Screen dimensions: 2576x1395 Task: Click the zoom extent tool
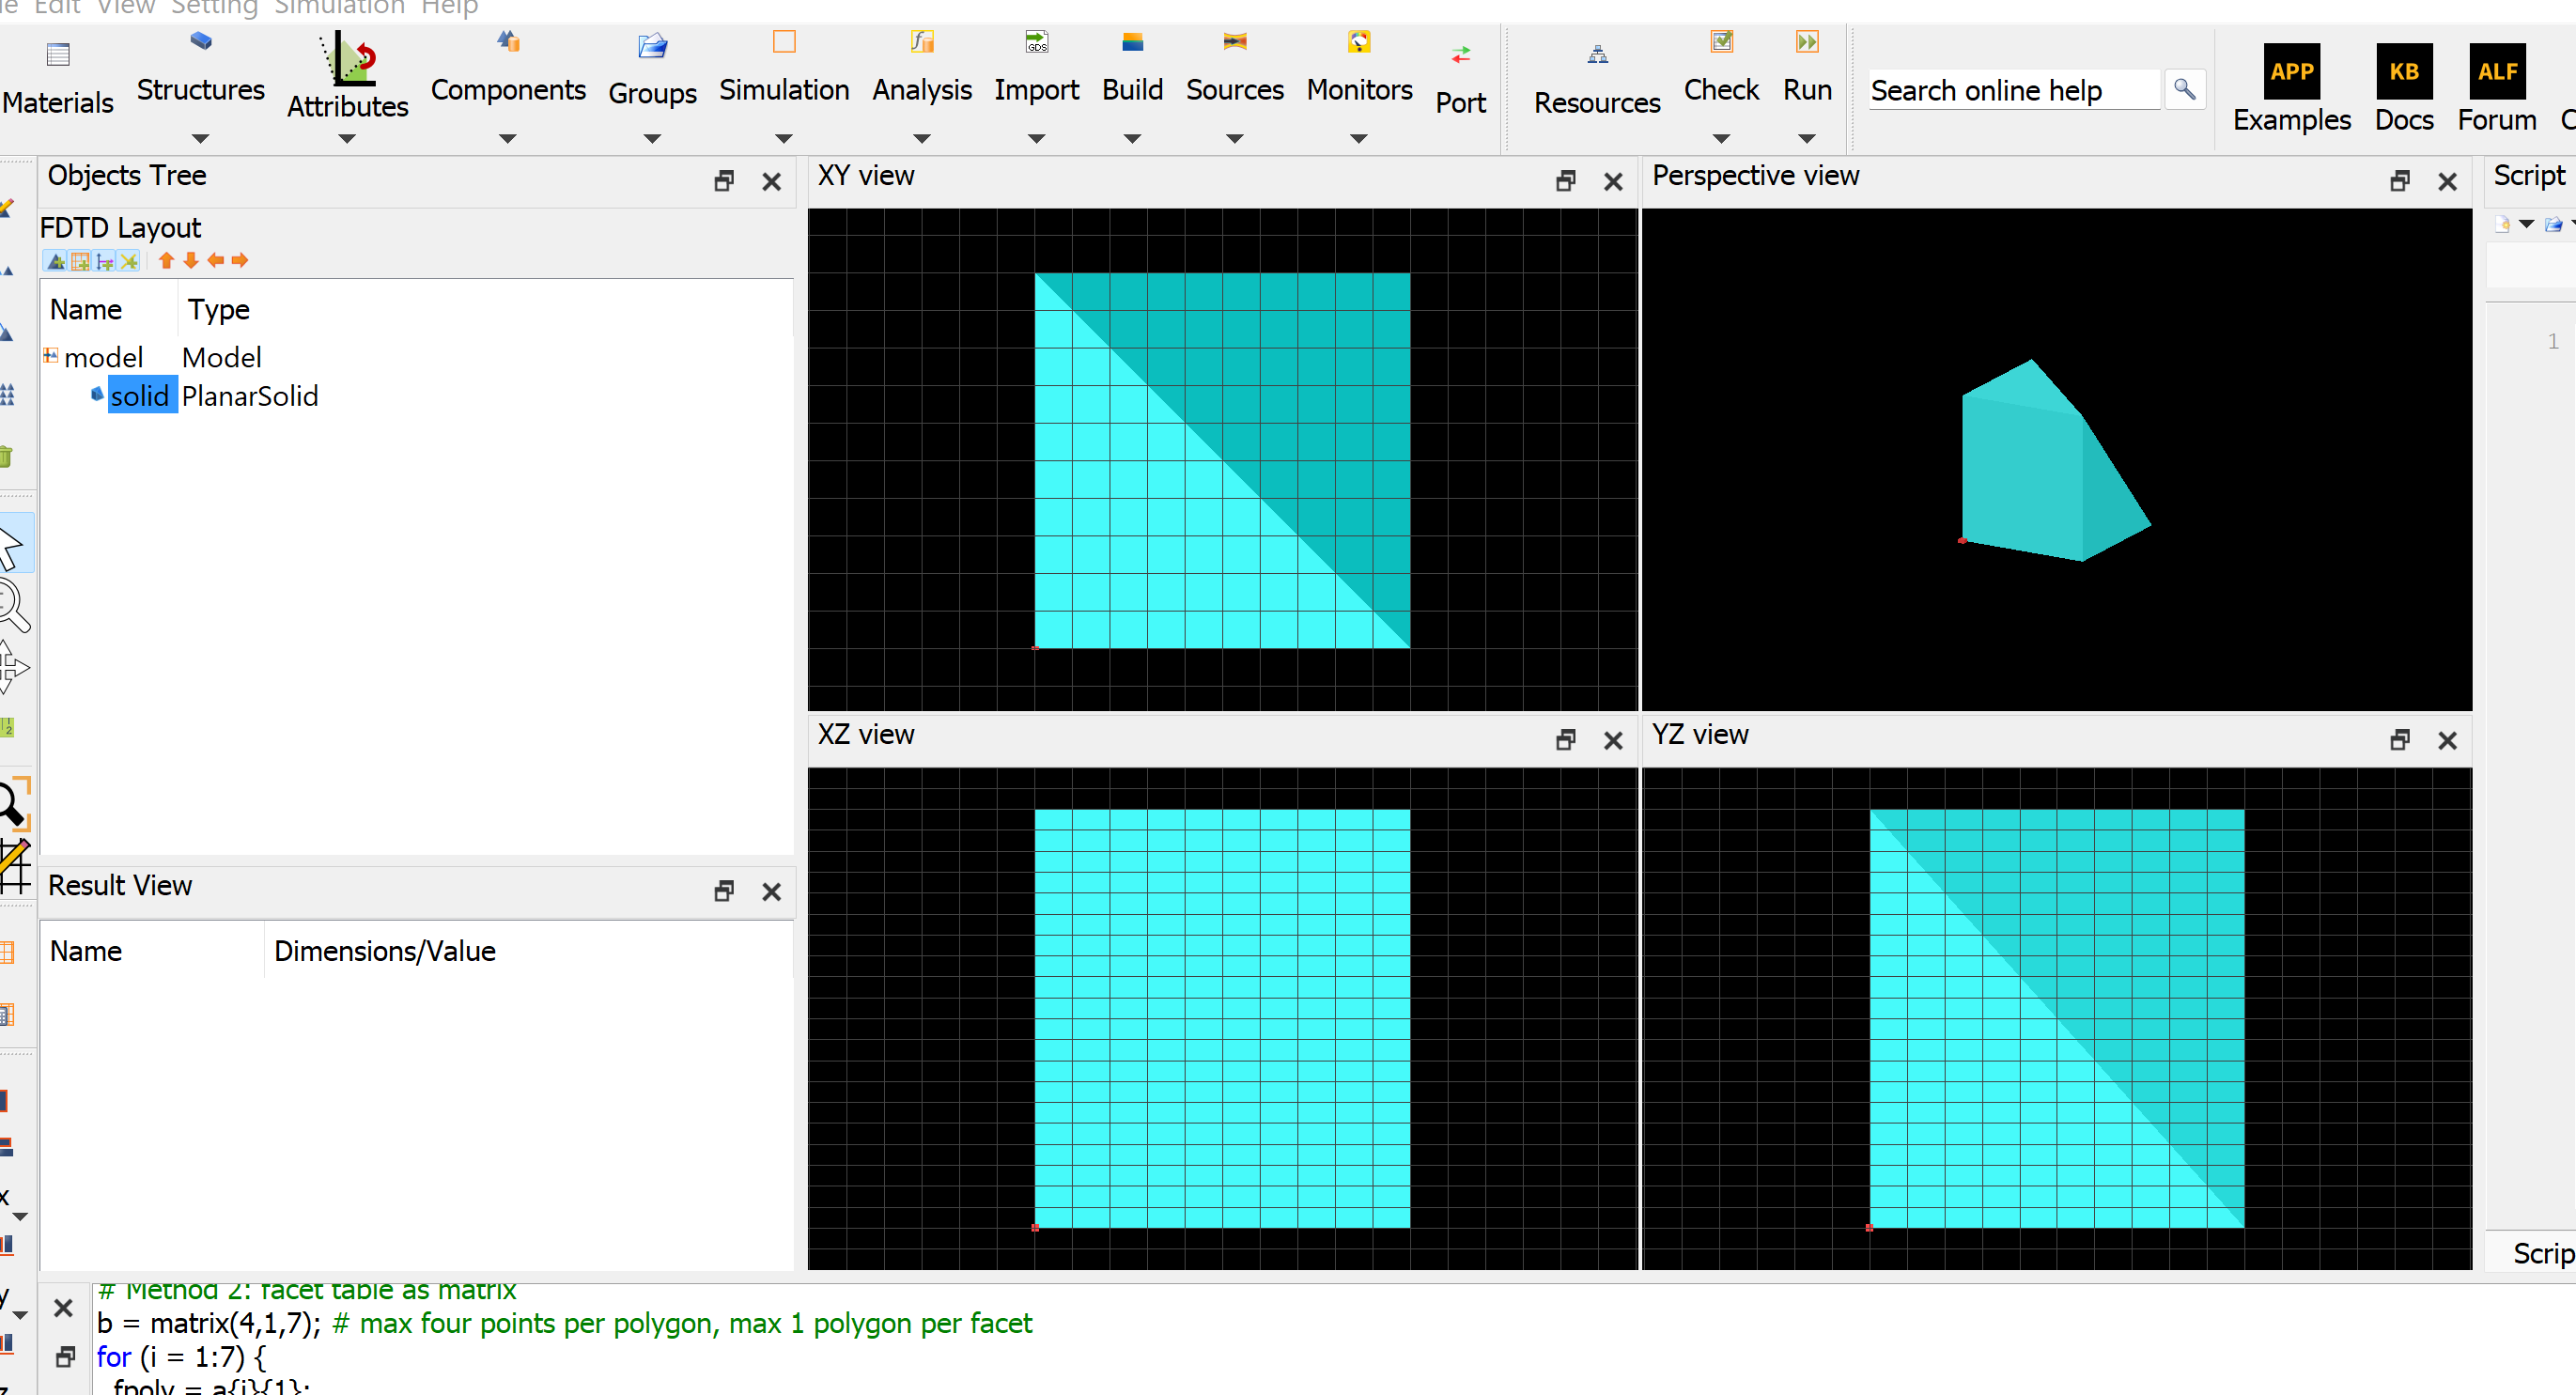[x=14, y=803]
